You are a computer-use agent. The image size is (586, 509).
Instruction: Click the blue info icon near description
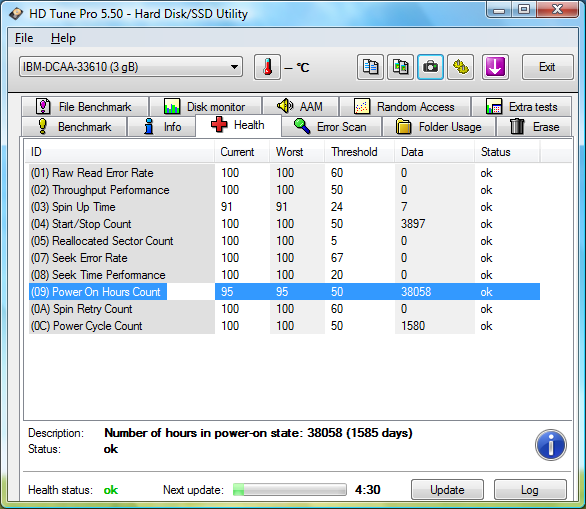tap(550, 445)
